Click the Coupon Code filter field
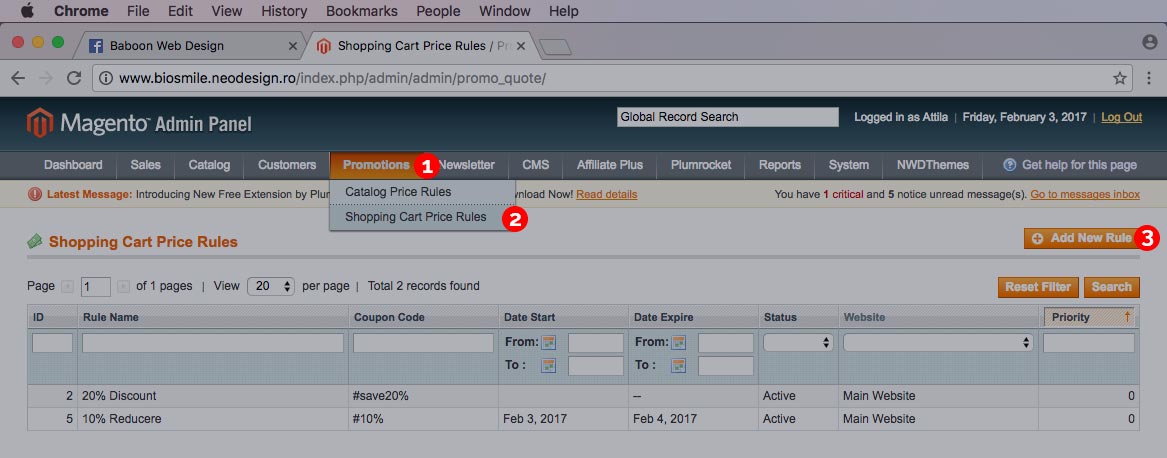The image size is (1167, 458). pos(423,343)
